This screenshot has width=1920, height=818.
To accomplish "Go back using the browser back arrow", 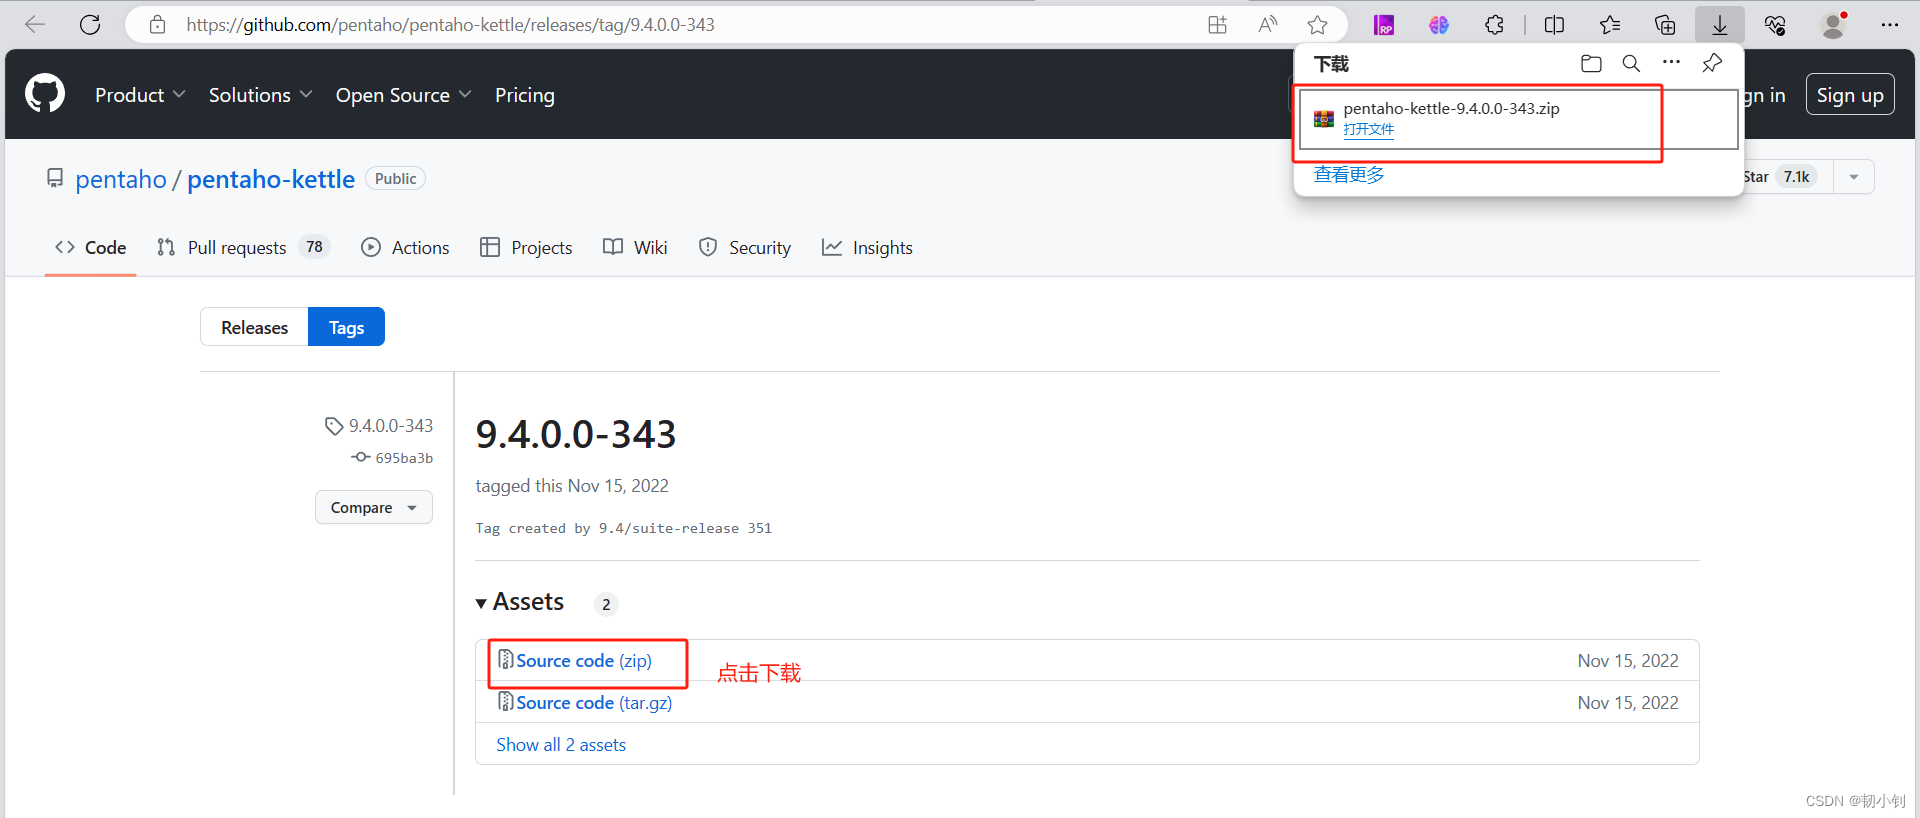I will coord(35,25).
